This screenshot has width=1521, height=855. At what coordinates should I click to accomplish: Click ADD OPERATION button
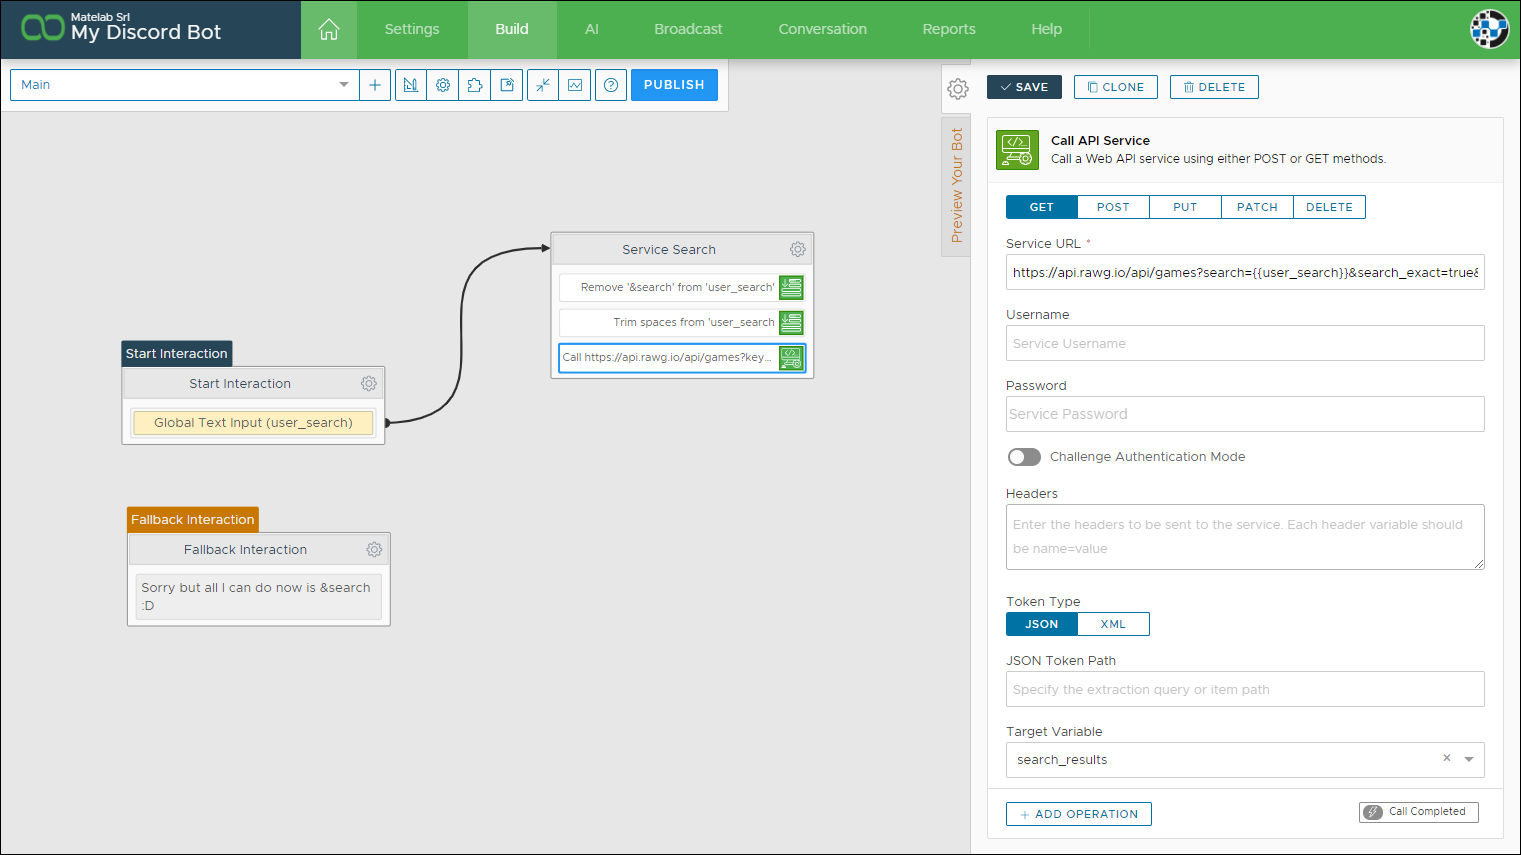[1079, 814]
